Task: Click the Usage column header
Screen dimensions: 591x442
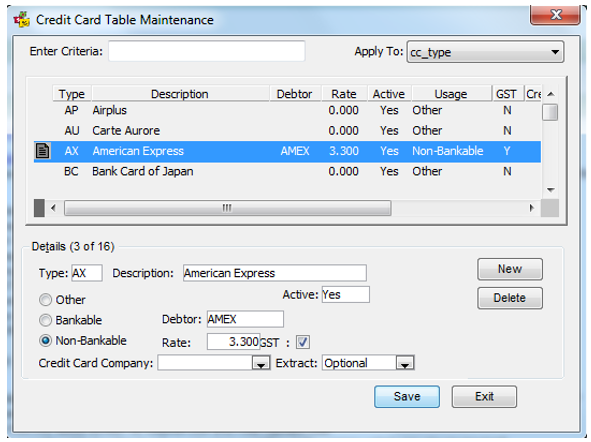Action: click(451, 94)
